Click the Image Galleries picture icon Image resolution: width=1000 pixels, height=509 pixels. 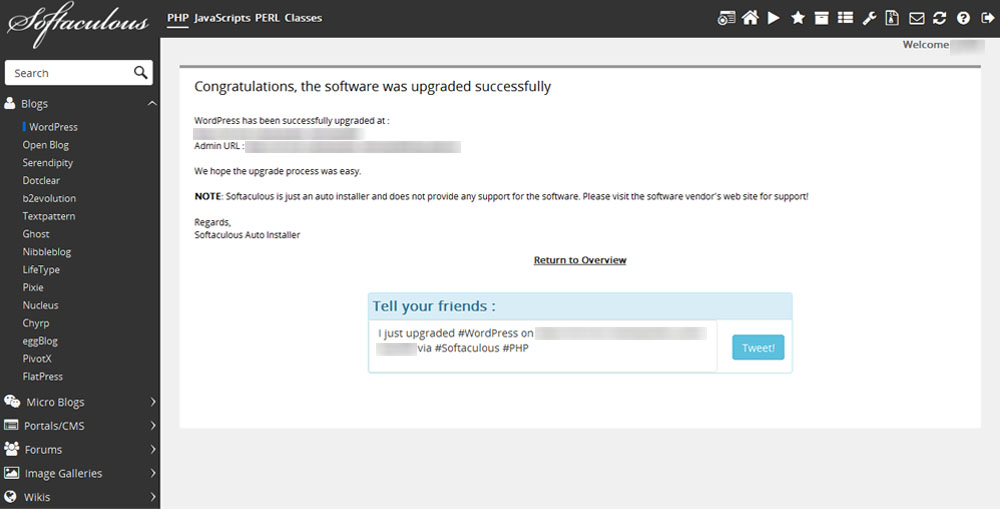[11, 473]
